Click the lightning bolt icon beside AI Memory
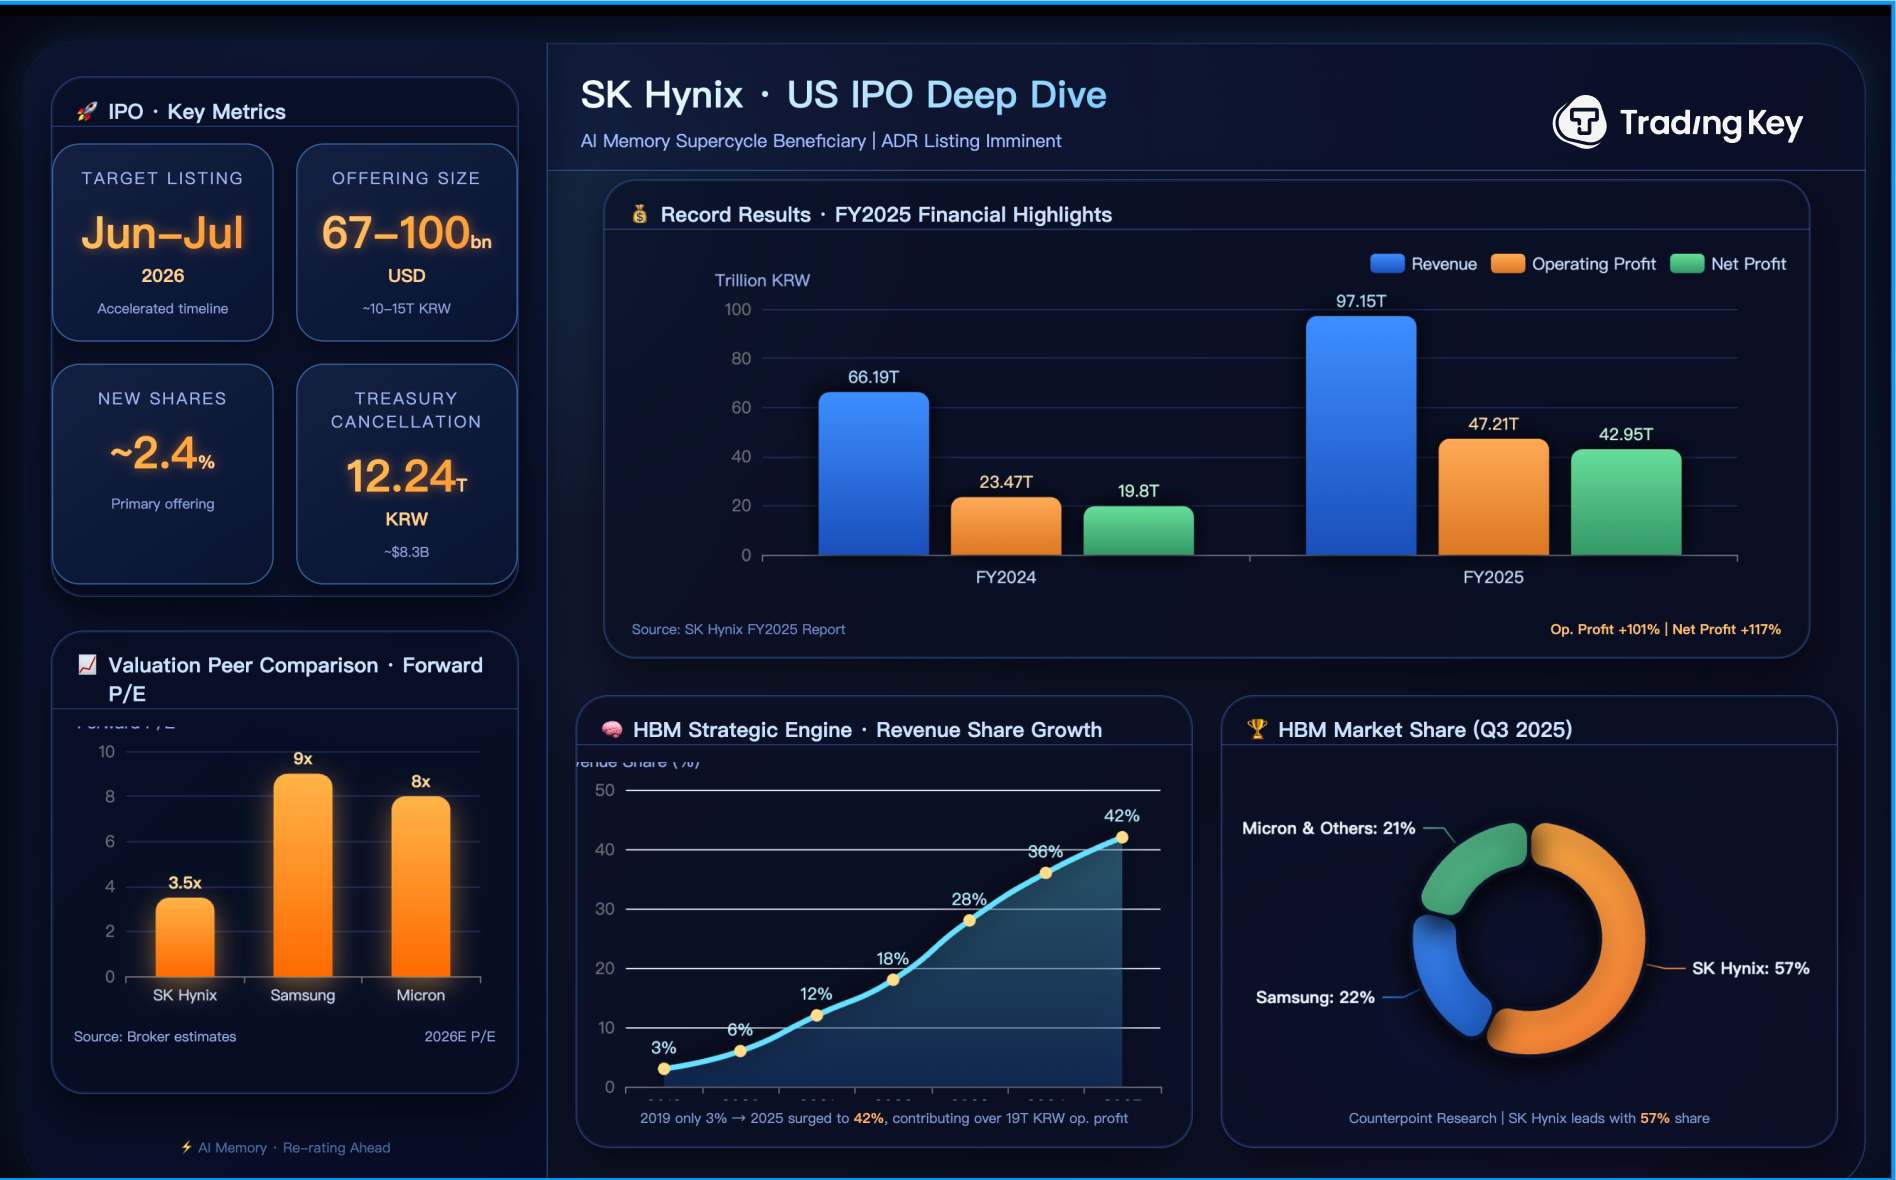 [186, 1147]
